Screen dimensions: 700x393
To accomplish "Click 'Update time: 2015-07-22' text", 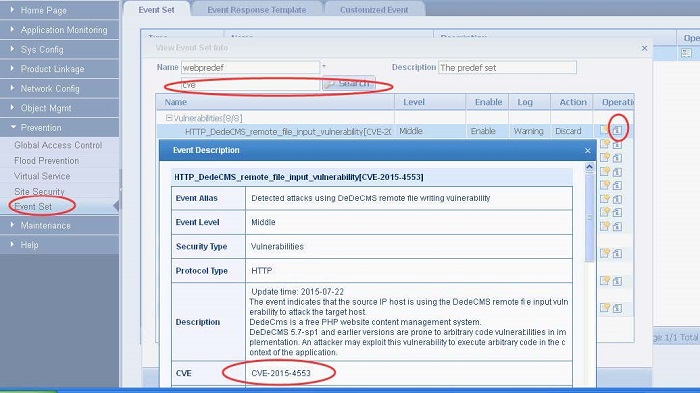I will click(x=297, y=292).
